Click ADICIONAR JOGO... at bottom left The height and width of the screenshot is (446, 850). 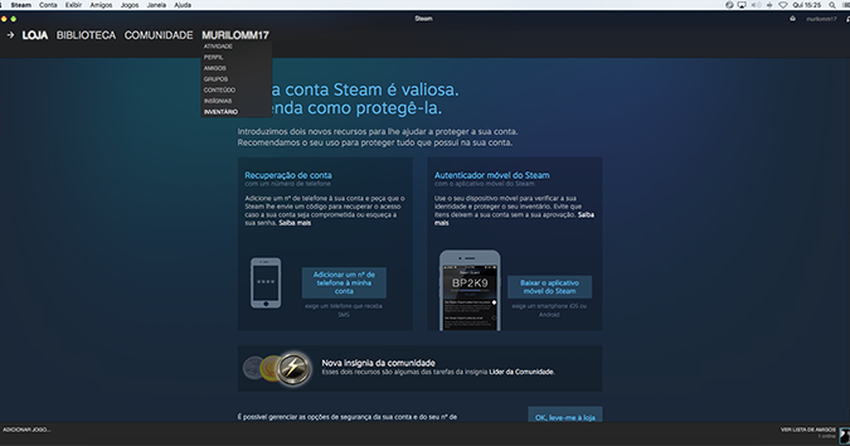[x=26, y=430]
